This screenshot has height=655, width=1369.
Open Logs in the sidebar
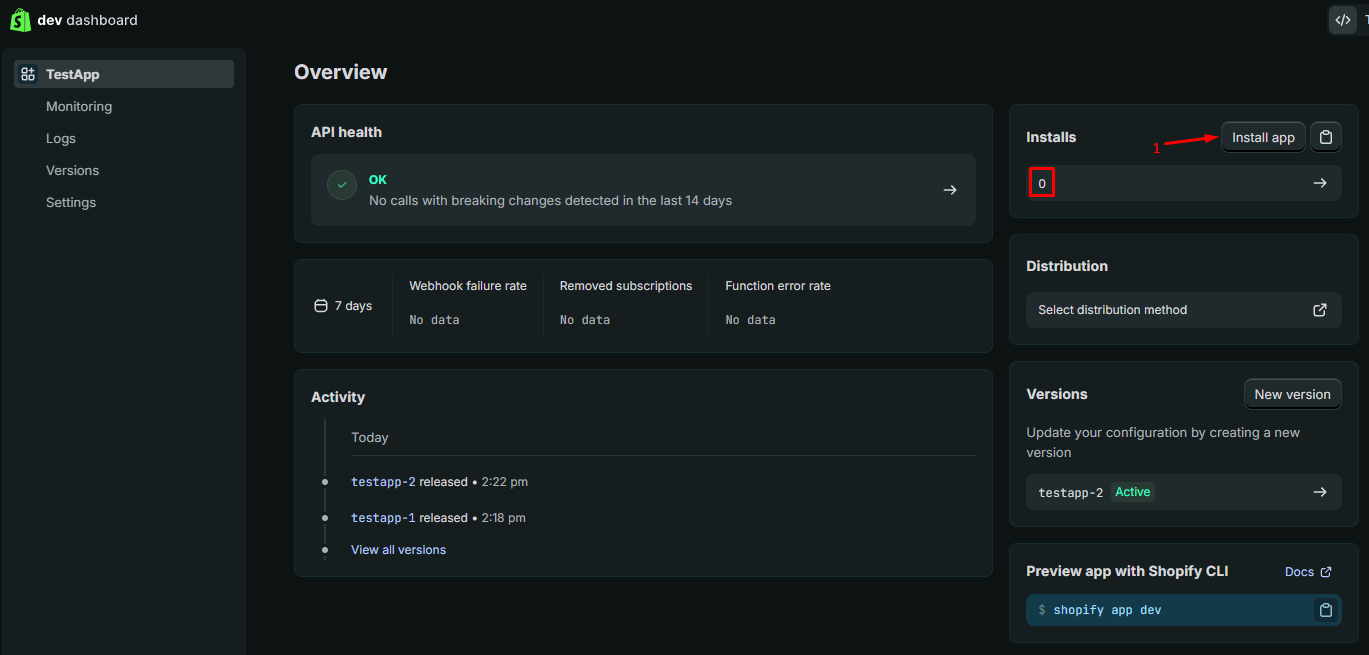(x=61, y=138)
